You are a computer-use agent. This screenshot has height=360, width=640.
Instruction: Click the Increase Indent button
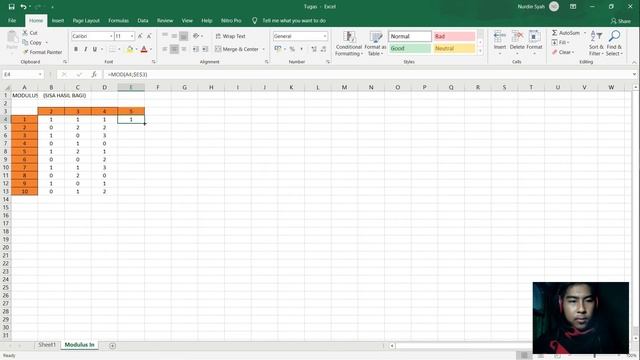pos(205,49)
